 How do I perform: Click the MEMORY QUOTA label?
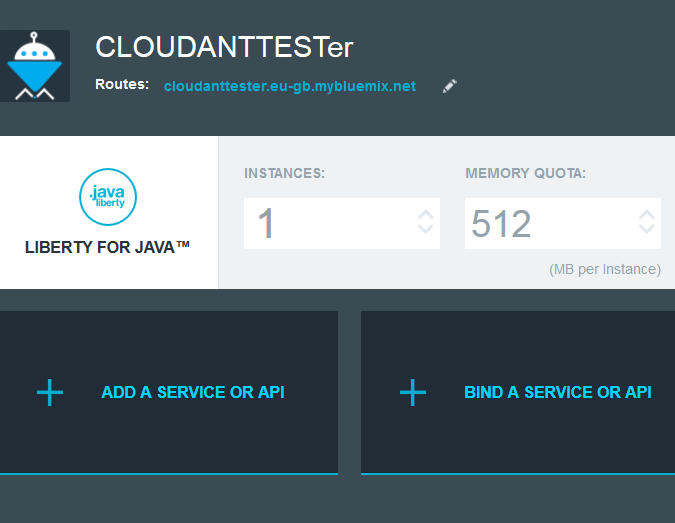(525, 173)
